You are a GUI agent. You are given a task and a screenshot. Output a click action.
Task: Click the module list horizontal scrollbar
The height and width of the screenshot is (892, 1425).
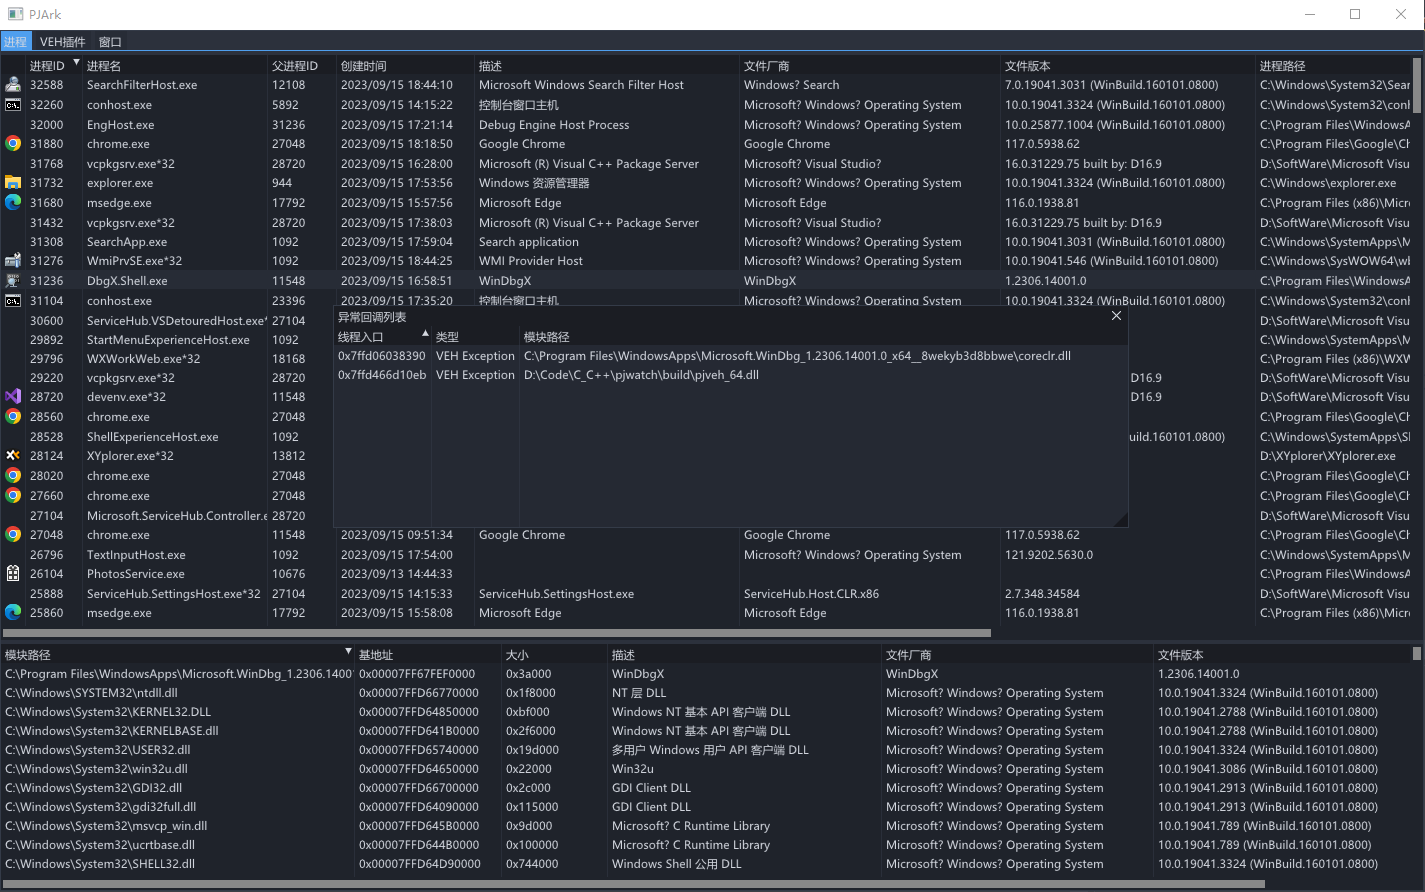coord(633,884)
